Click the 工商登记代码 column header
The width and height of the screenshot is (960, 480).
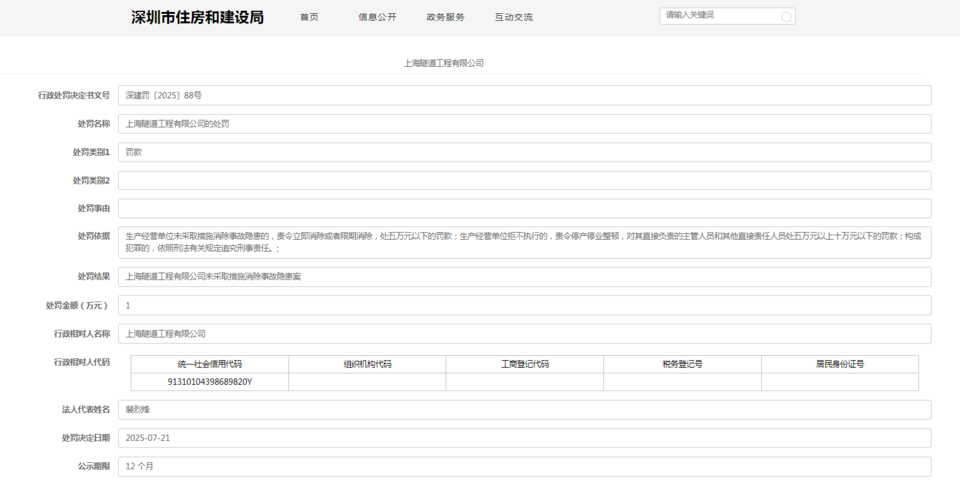click(525, 364)
